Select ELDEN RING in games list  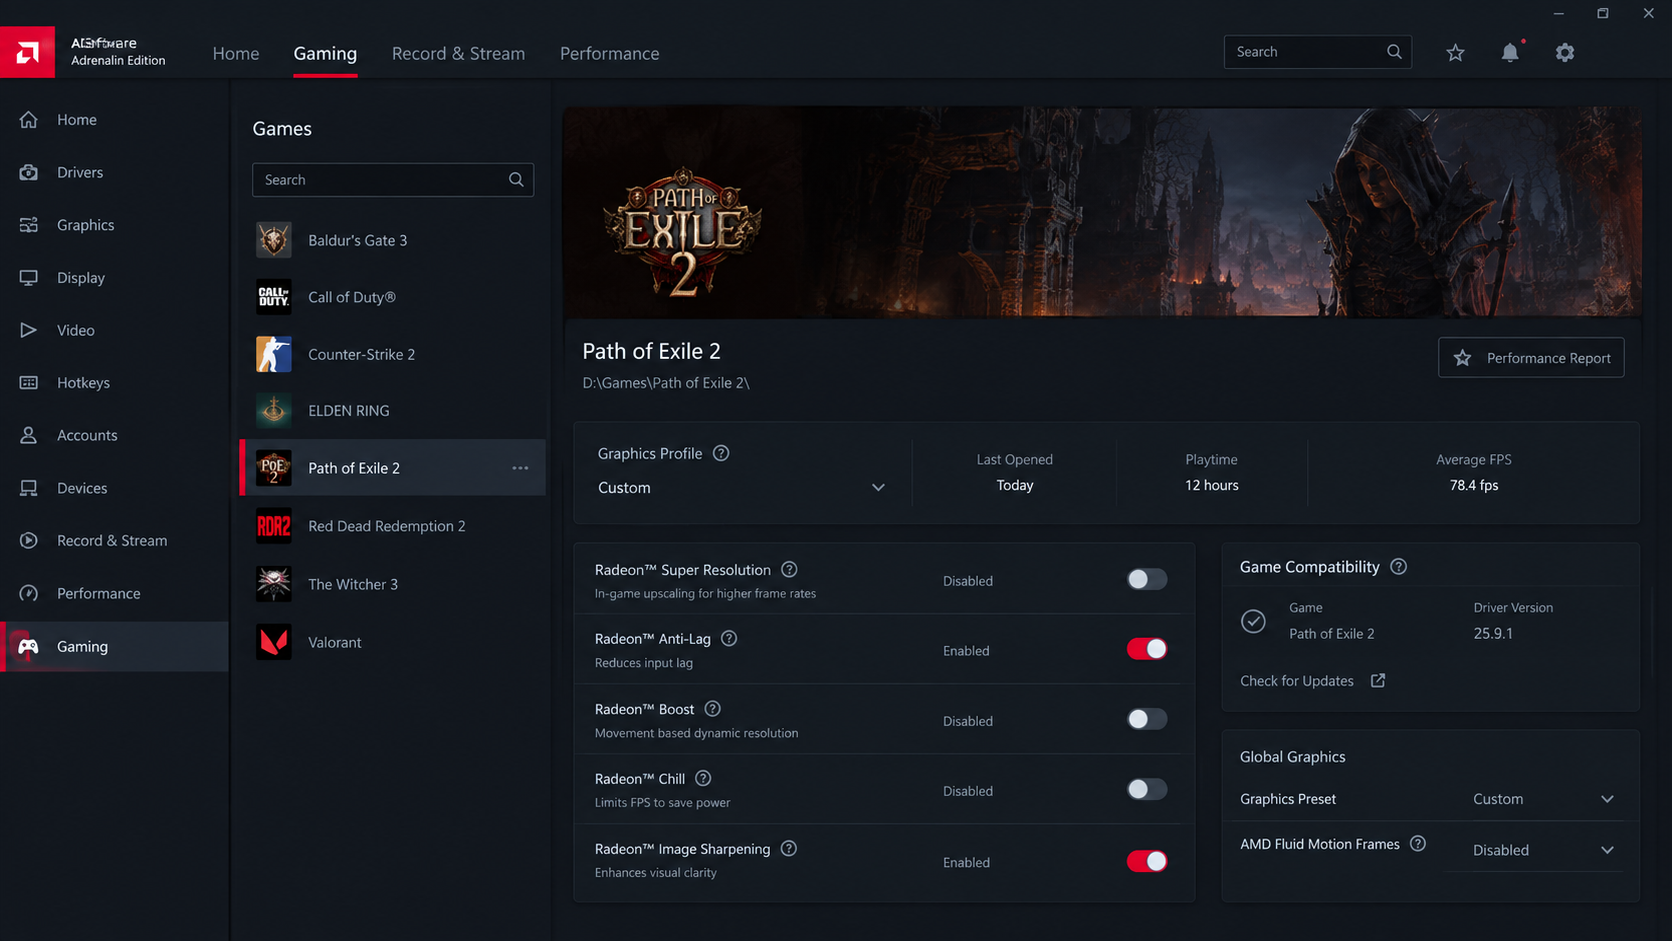tap(393, 410)
